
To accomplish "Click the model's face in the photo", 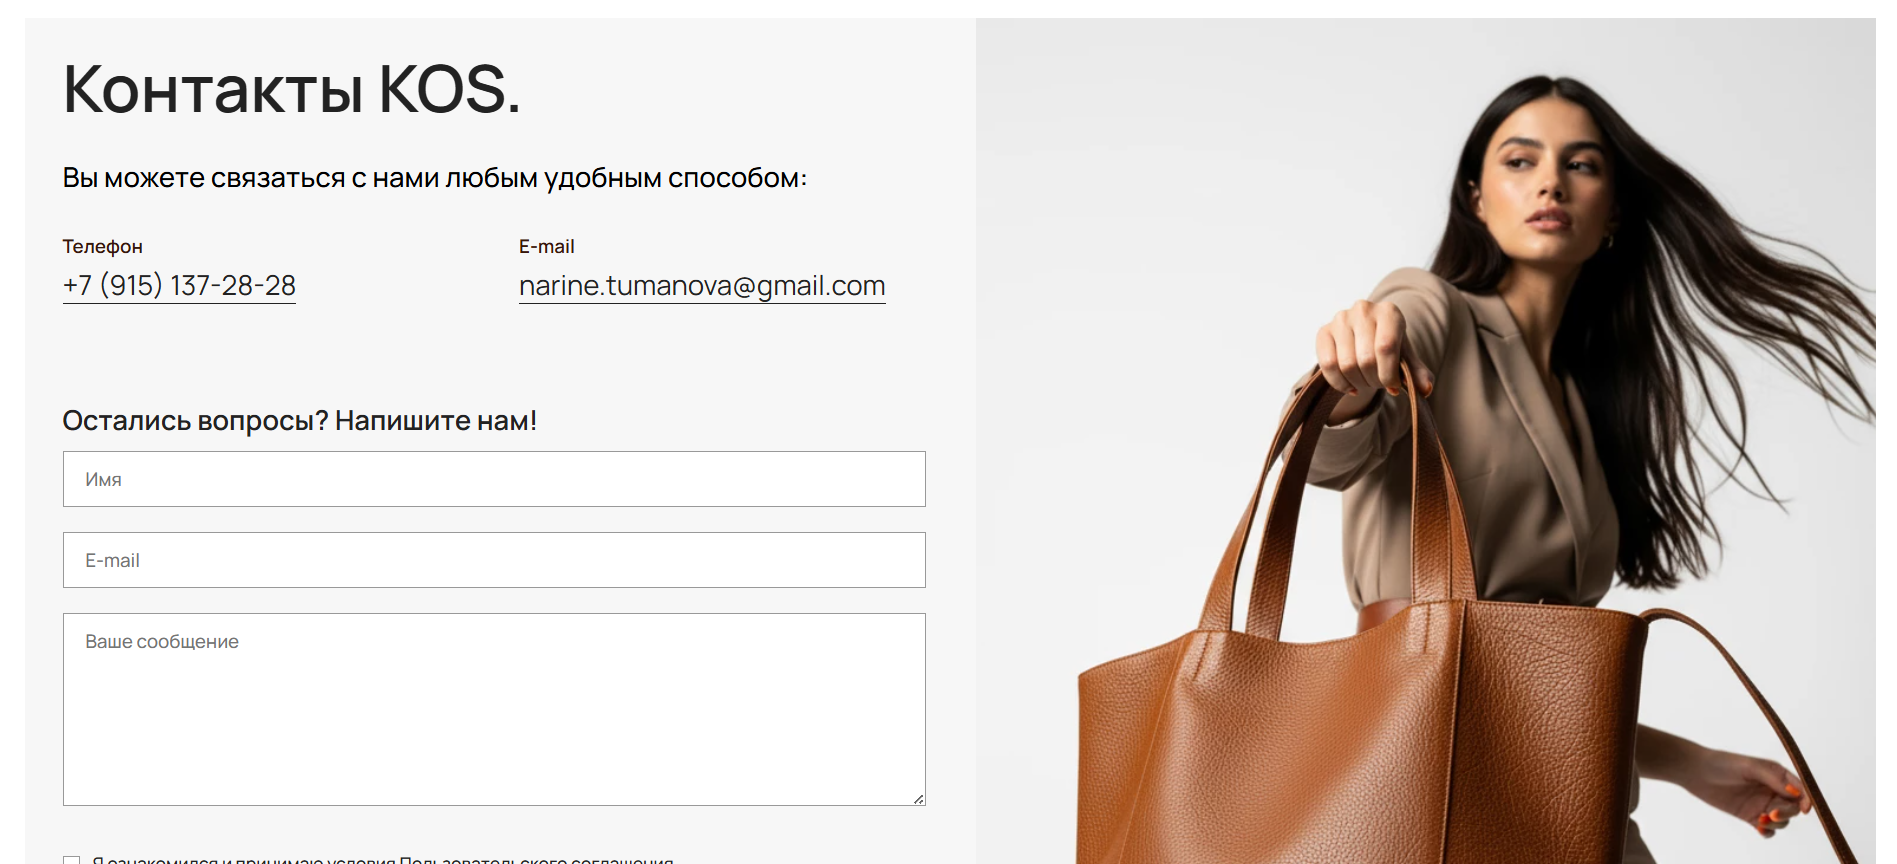I will pos(1545,175).
